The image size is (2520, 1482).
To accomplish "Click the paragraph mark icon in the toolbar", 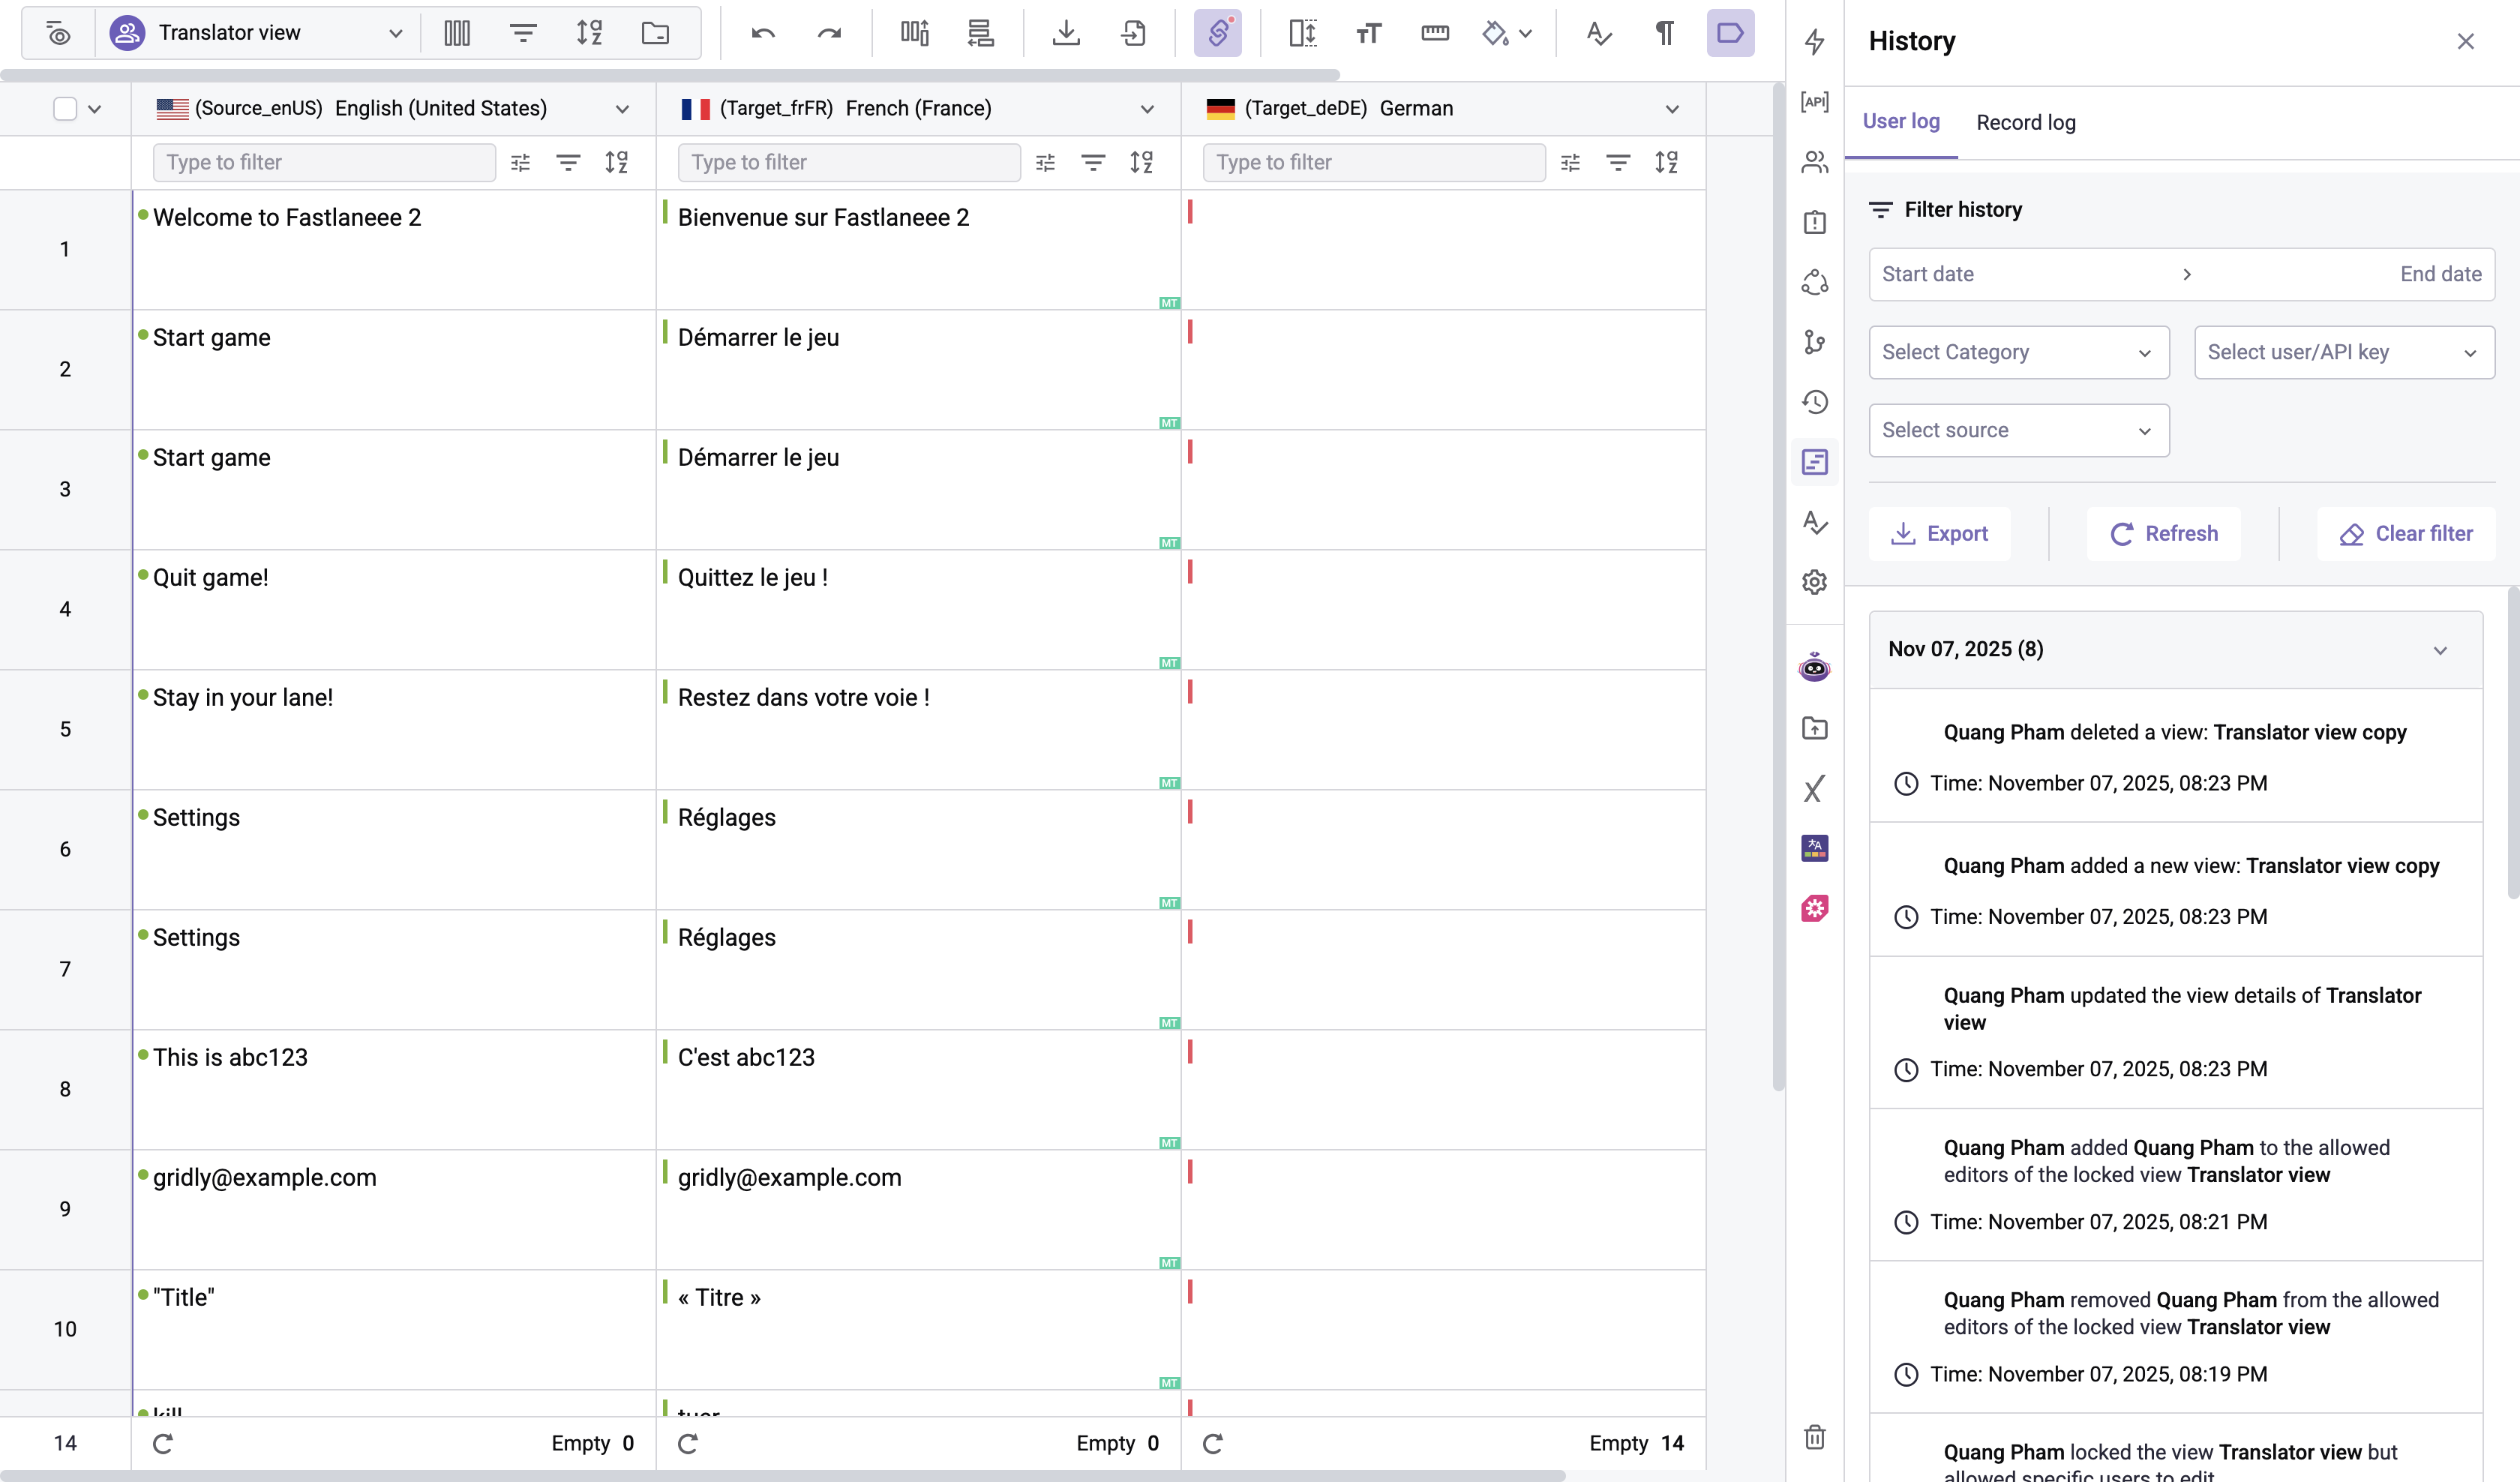I will point(1664,33).
